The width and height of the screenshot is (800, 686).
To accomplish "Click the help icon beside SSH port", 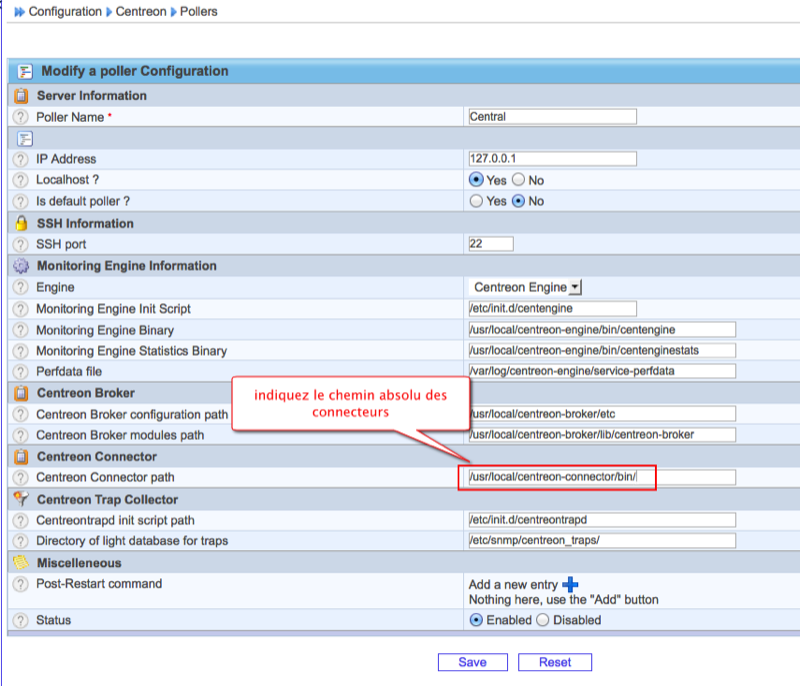I will click(x=21, y=244).
